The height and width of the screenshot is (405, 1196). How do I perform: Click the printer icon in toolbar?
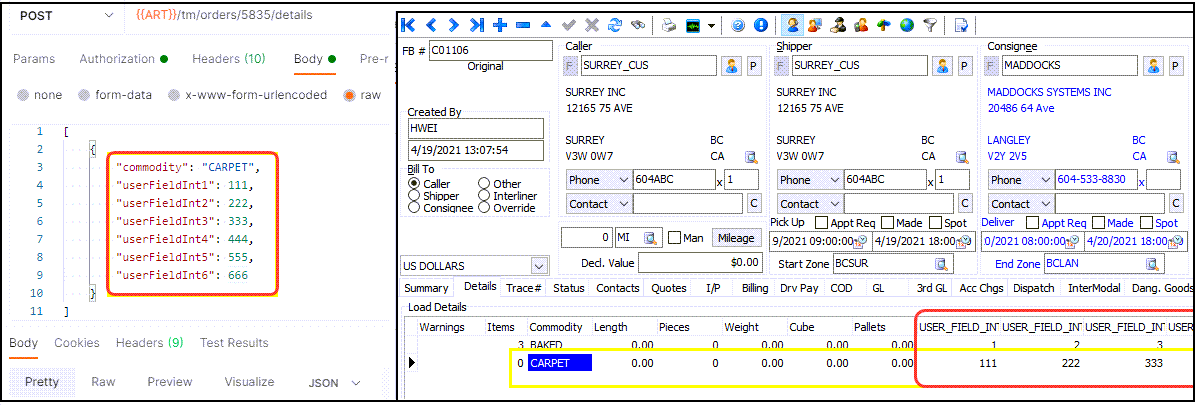pos(668,25)
